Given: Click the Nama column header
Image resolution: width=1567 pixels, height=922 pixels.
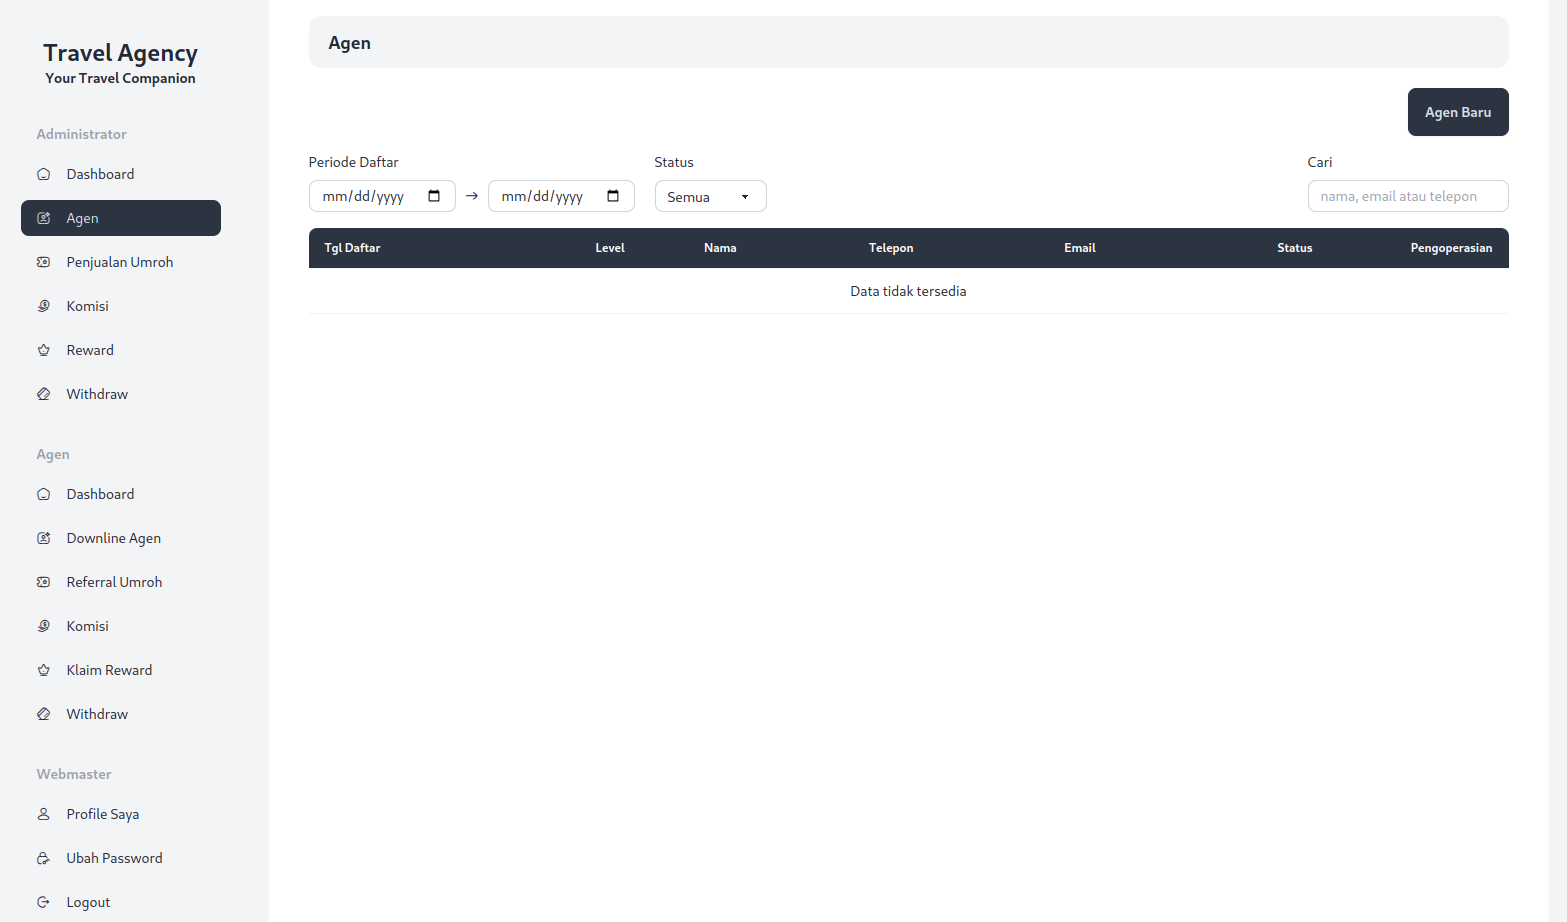Looking at the screenshot, I should pyautogui.click(x=720, y=248).
